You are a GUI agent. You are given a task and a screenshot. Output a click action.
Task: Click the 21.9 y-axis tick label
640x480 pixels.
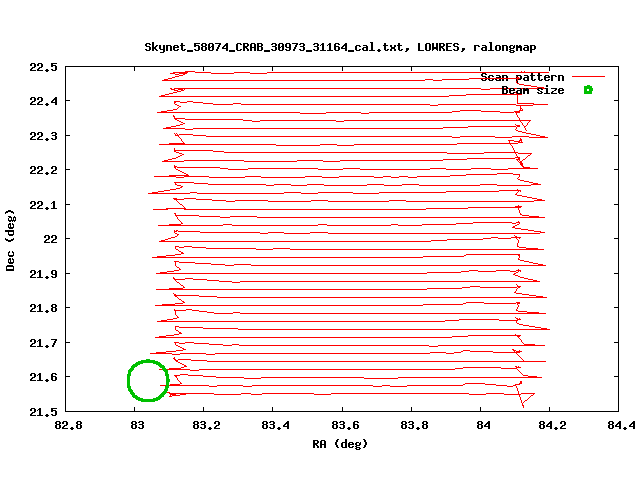[x=43, y=274]
